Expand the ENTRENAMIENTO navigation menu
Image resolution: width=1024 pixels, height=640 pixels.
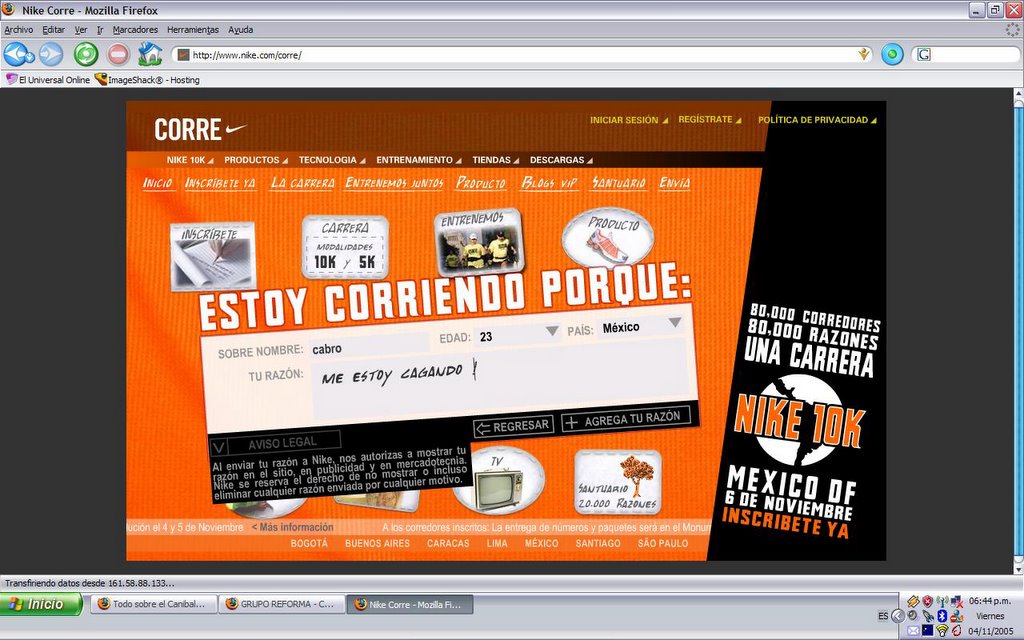click(x=419, y=160)
